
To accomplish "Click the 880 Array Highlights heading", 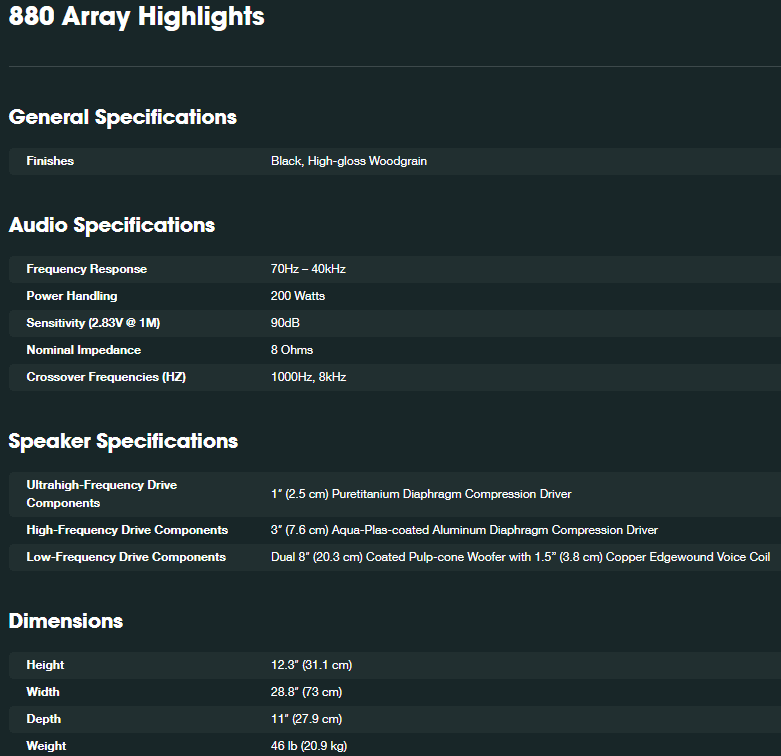I will (x=136, y=16).
